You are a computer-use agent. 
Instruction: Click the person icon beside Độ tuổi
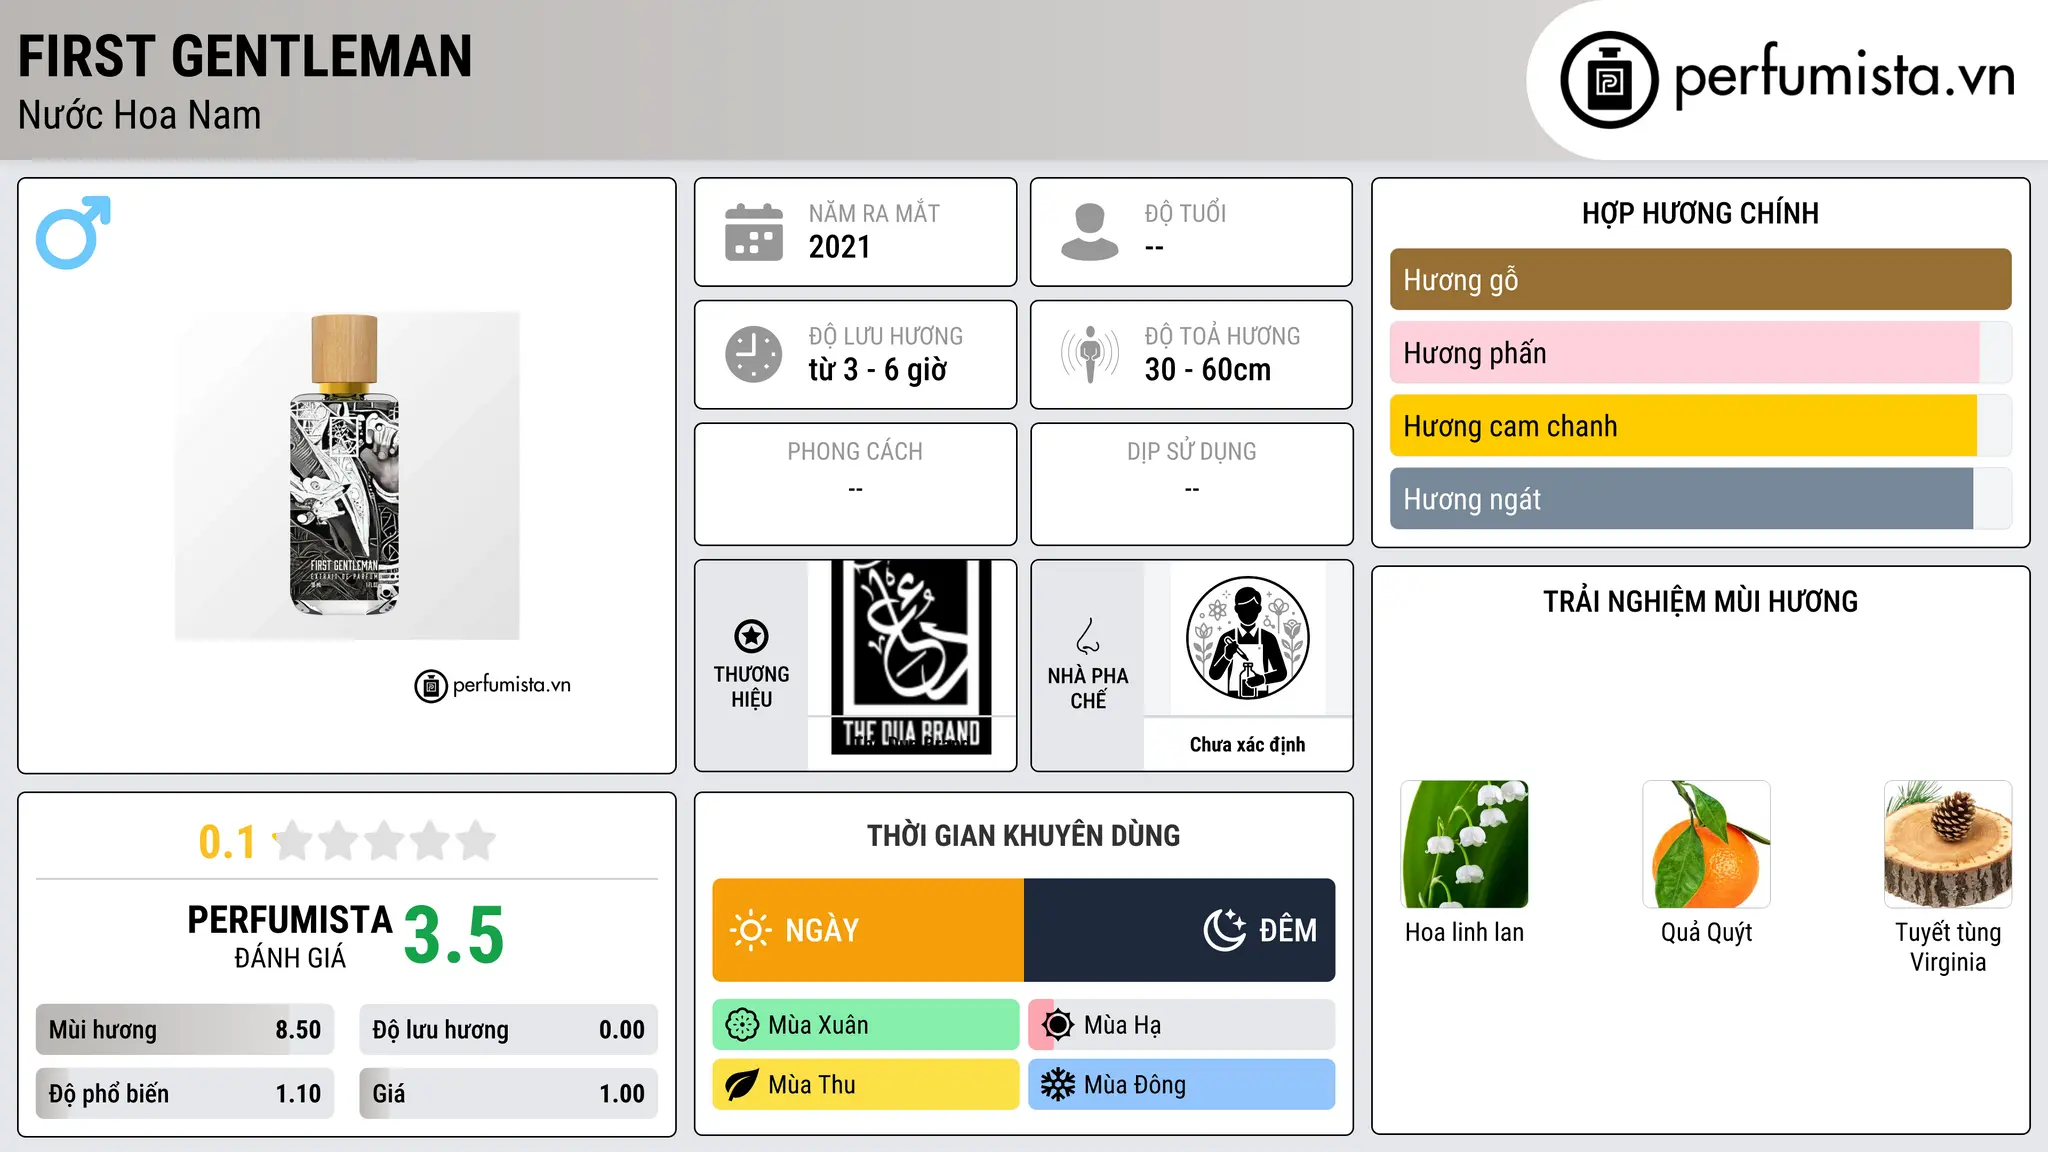tap(1090, 232)
